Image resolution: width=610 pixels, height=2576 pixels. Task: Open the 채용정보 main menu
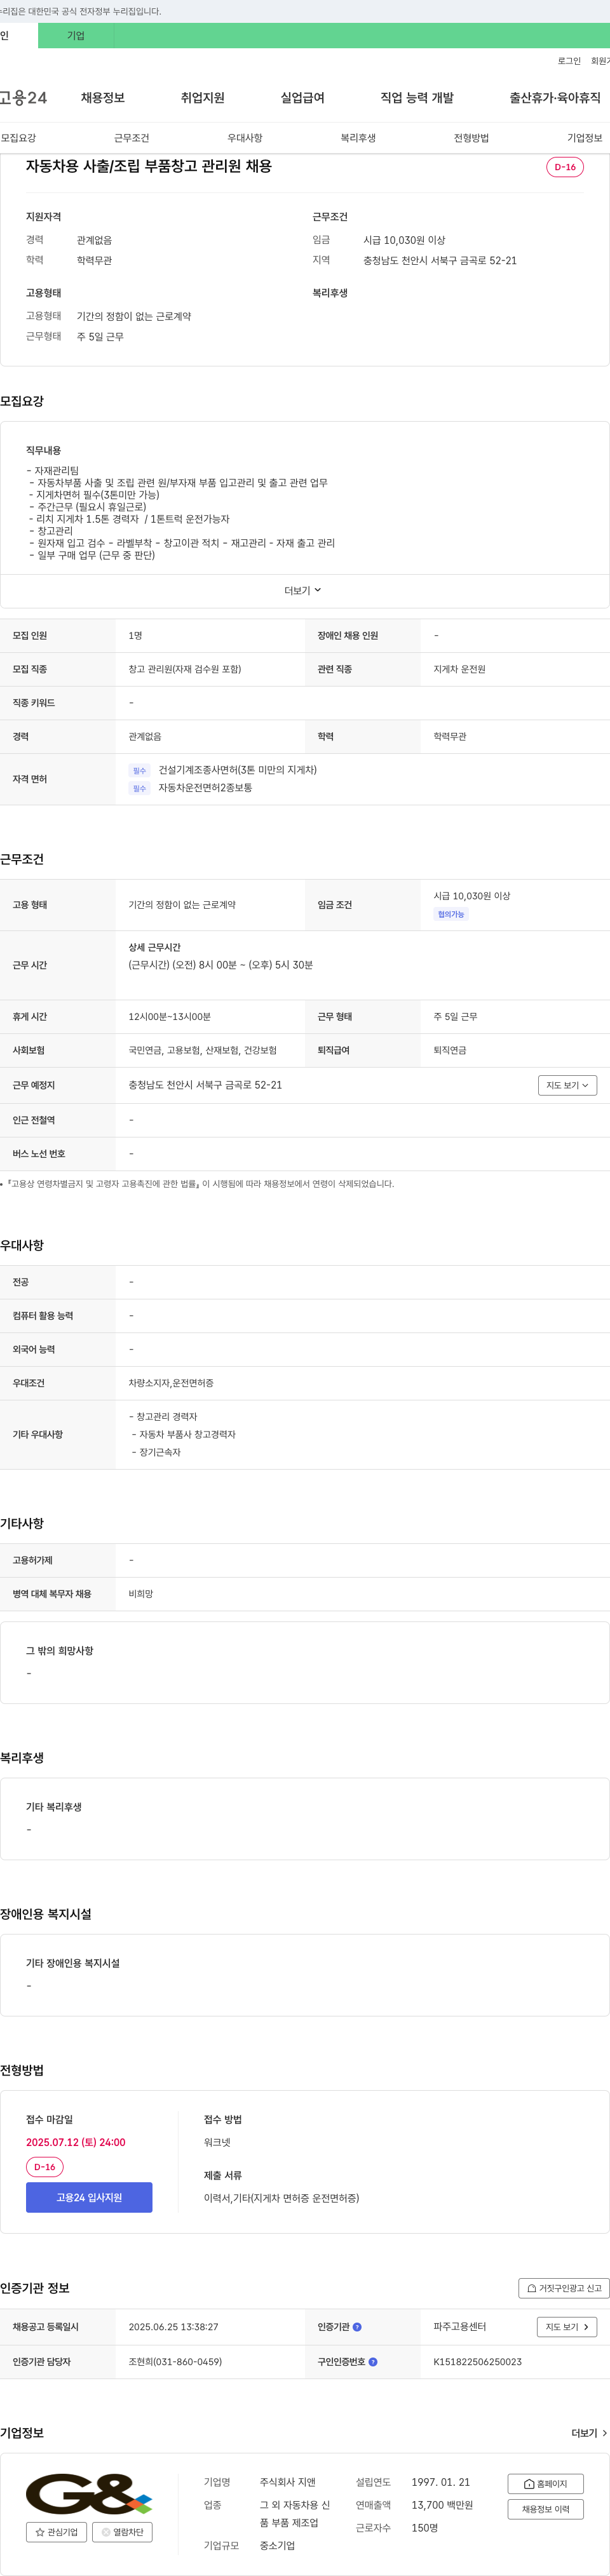[x=103, y=98]
